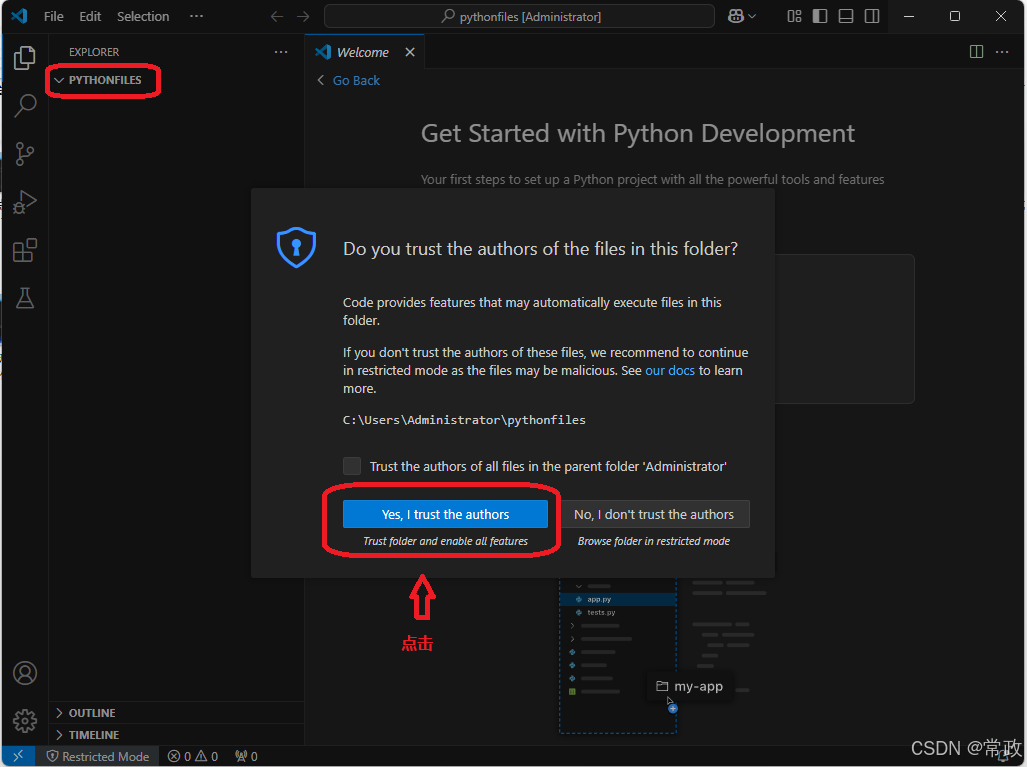This screenshot has height=767, width=1027.
Task: Open the File menu
Action: point(54,16)
